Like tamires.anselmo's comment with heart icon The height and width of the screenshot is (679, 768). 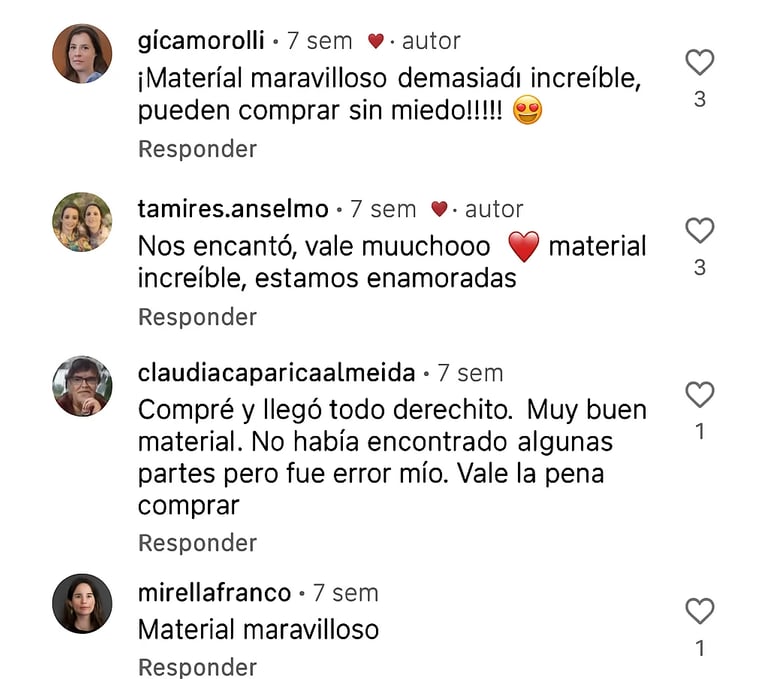pyautogui.click(x=699, y=231)
